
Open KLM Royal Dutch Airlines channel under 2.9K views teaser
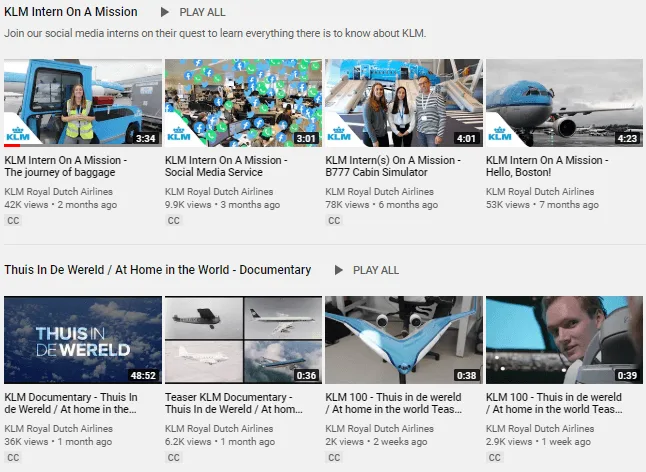tap(540, 429)
